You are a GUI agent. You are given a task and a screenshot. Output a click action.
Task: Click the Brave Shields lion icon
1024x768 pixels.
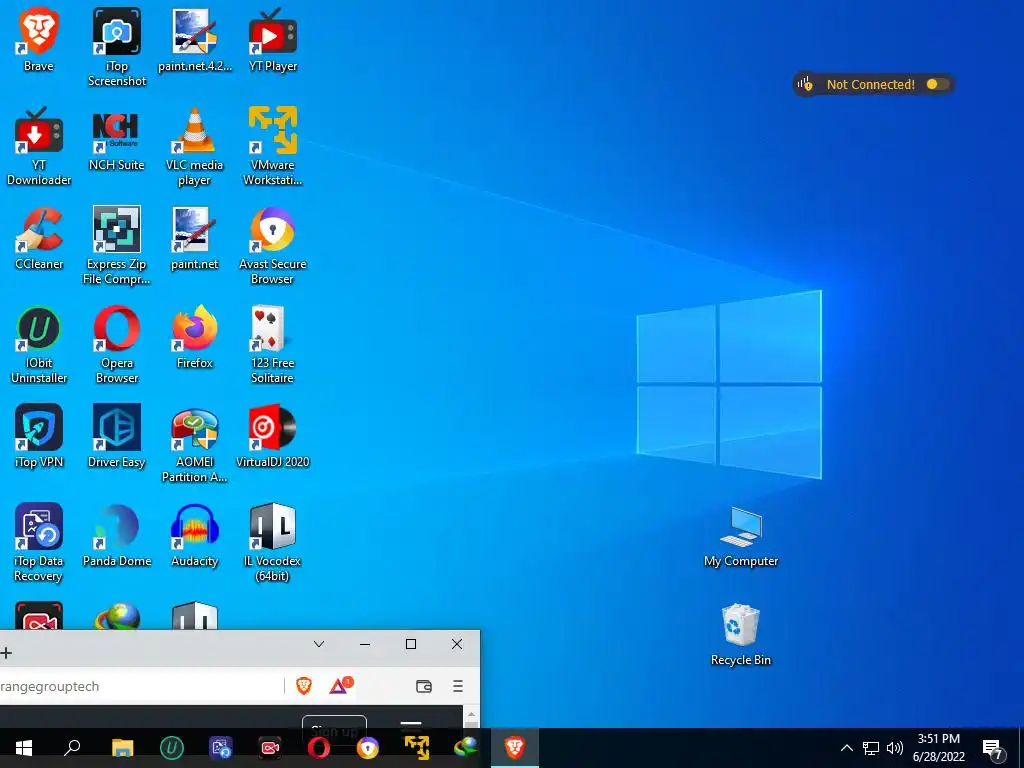click(304, 686)
